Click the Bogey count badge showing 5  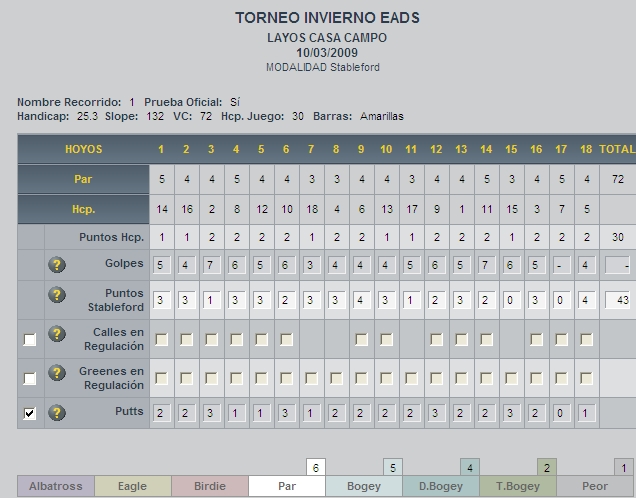tap(393, 468)
